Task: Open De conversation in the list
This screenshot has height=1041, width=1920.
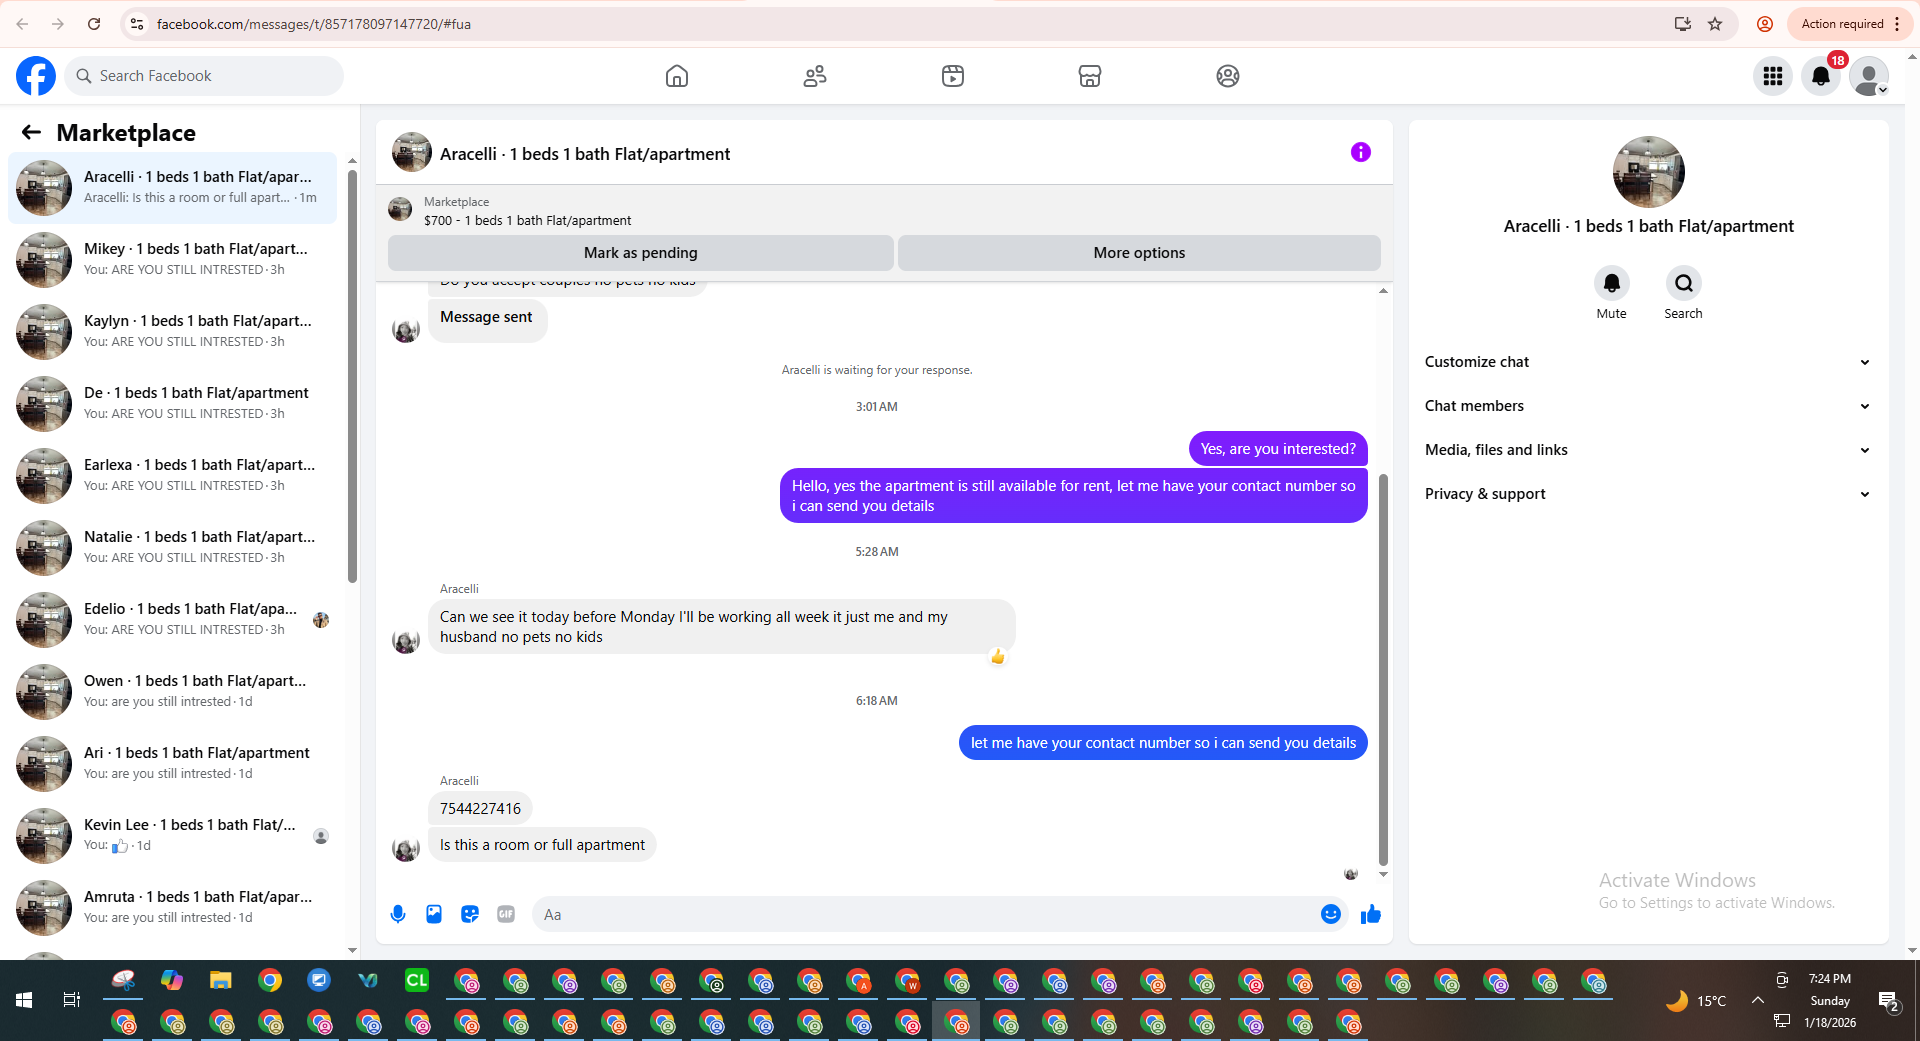Action: pos(172,404)
